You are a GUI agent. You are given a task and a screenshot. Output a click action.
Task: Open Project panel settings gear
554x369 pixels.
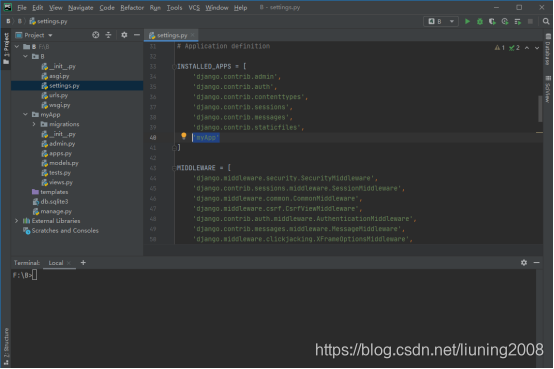click(x=124, y=35)
